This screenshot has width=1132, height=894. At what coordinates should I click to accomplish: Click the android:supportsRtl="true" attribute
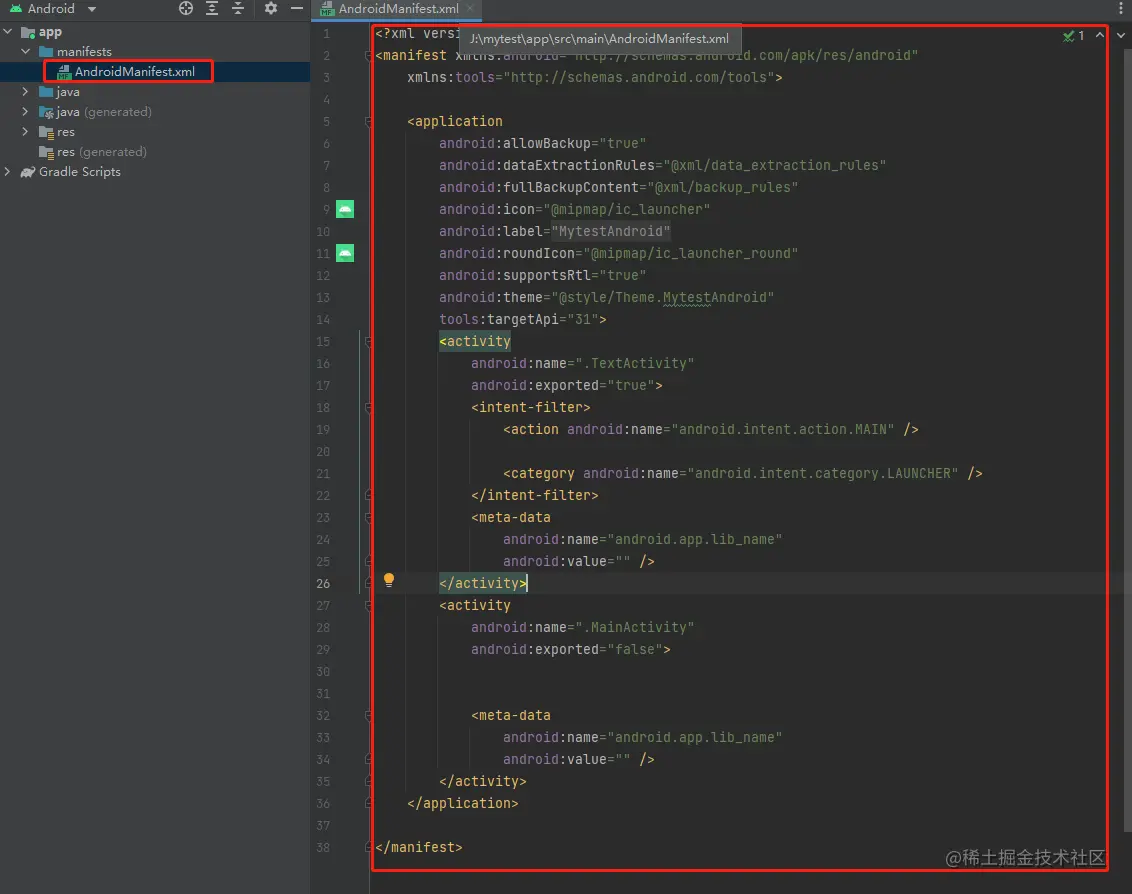point(543,275)
